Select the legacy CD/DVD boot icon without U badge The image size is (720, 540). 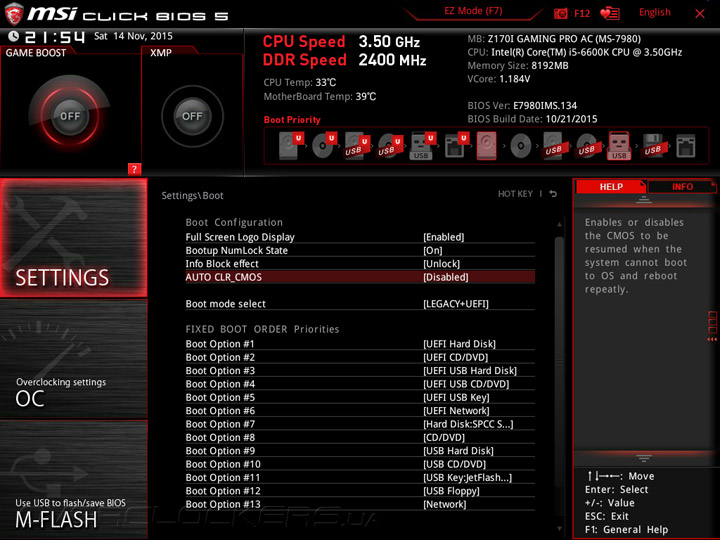point(521,146)
